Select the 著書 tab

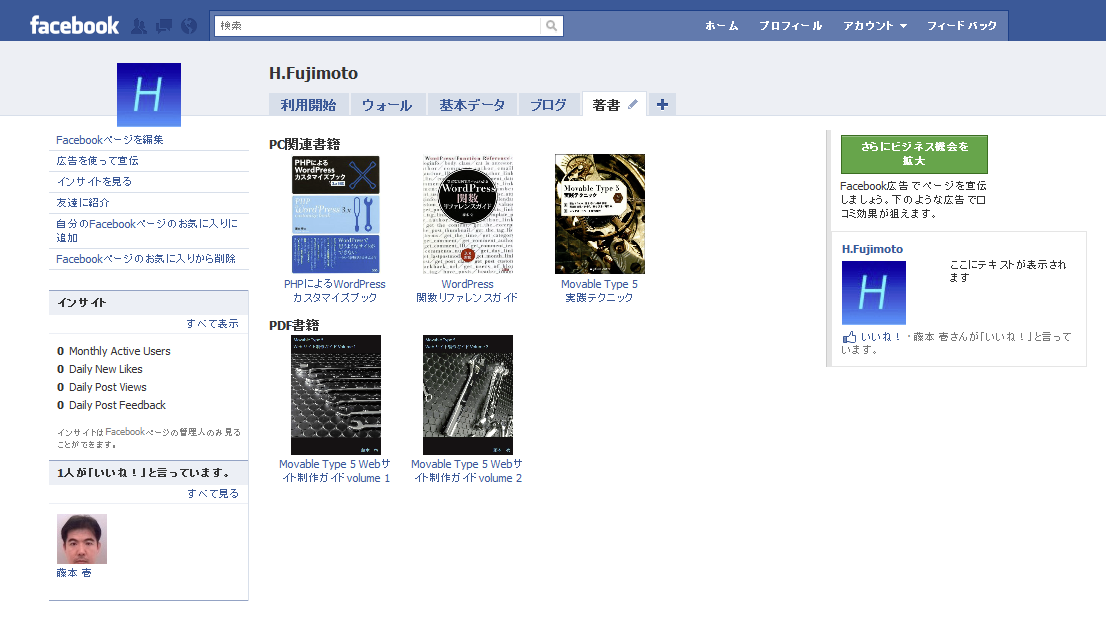606,105
